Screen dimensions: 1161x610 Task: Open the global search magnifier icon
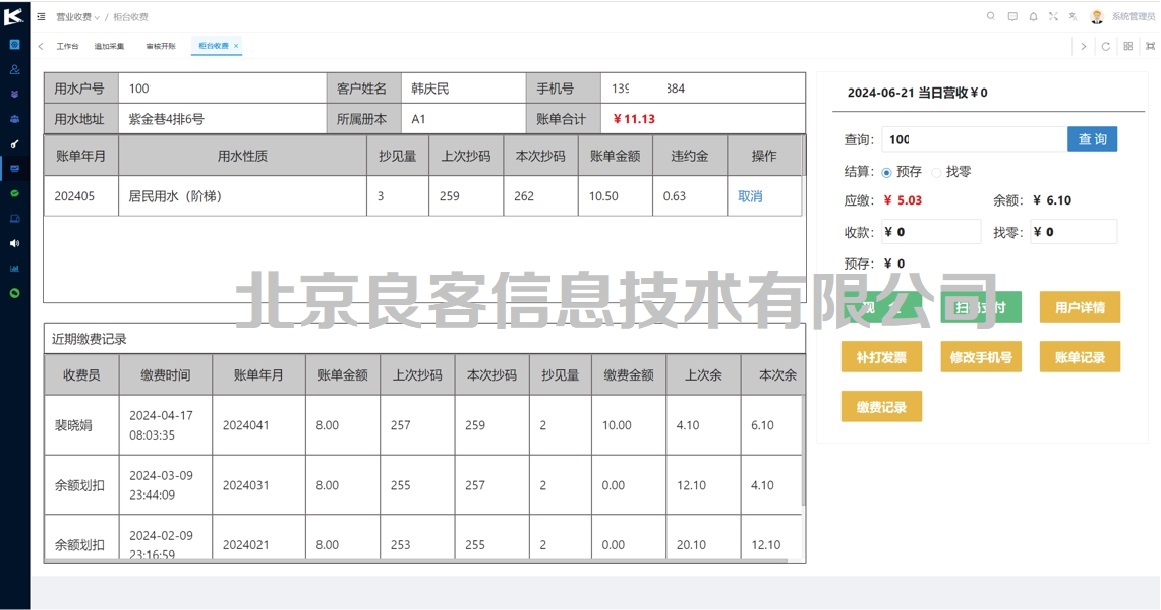pyautogui.click(x=991, y=16)
